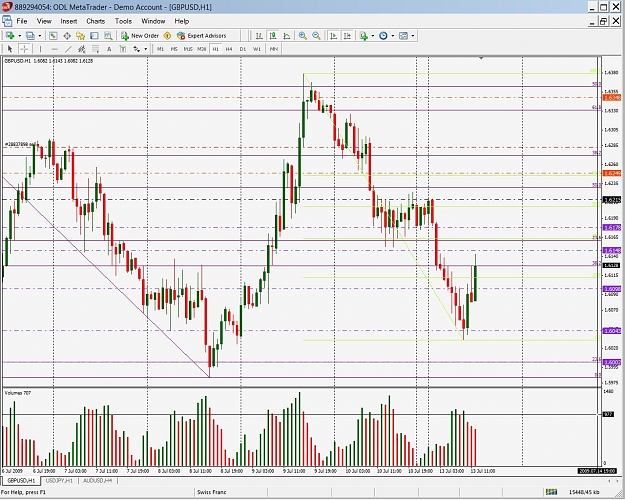The height and width of the screenshot is (500, 625).
Task: Switch to the GBPUSD,H1 chart tab
Action: point(21,480)
